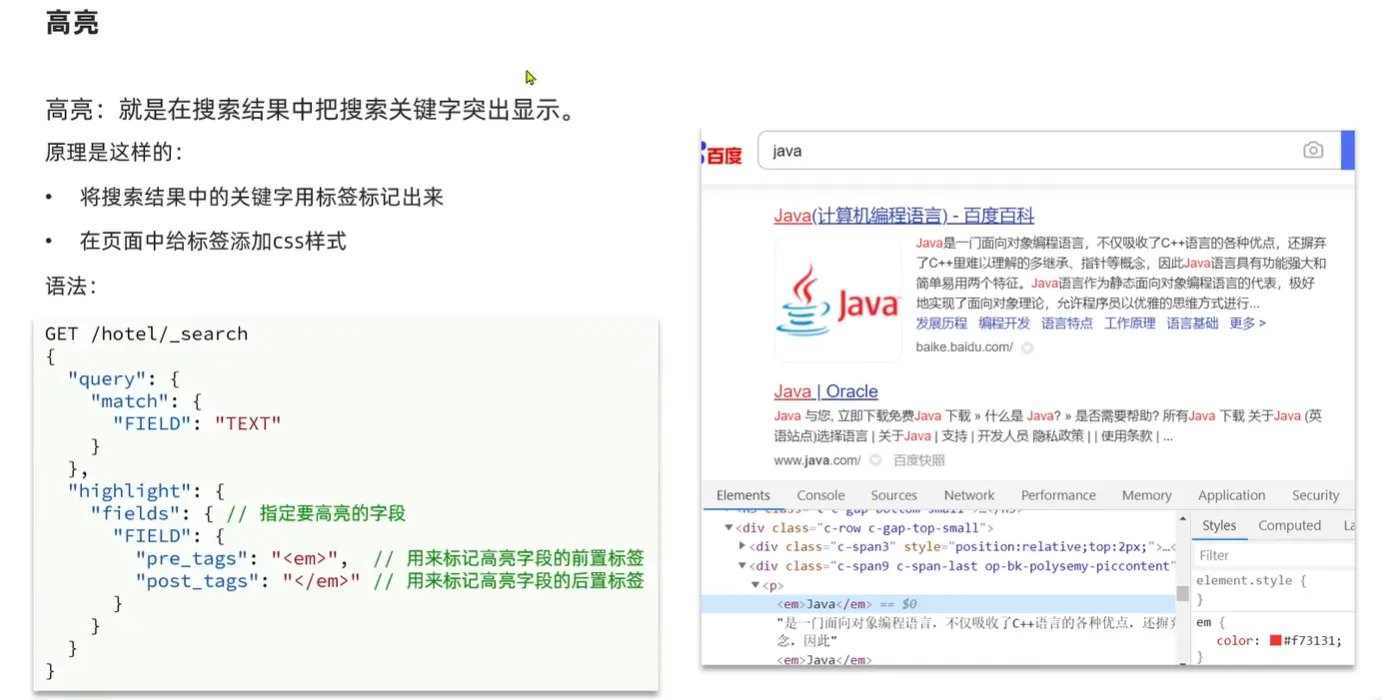Click the java search input field
Image resolution: width=1384 pixels, height=700 pixels.
tap(1030, 151)
